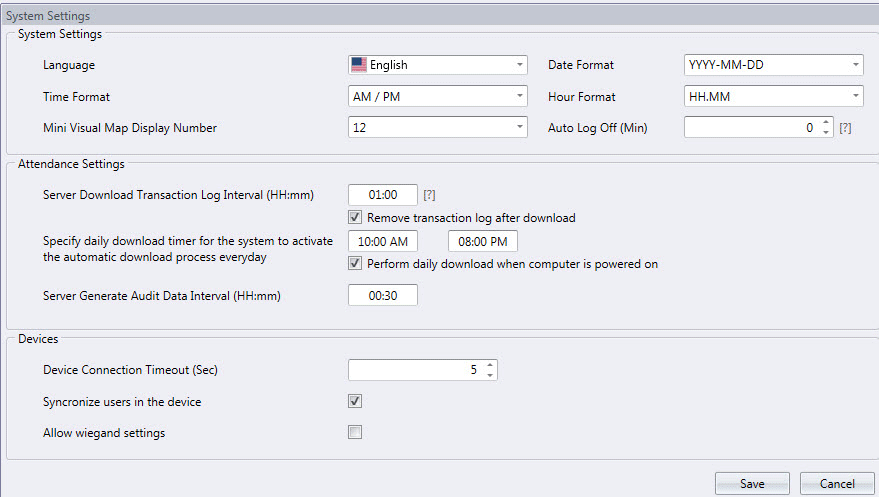The image size is (880, 497).
Task: Disable Syncronize users in the device
Action: tap(355, 401)
